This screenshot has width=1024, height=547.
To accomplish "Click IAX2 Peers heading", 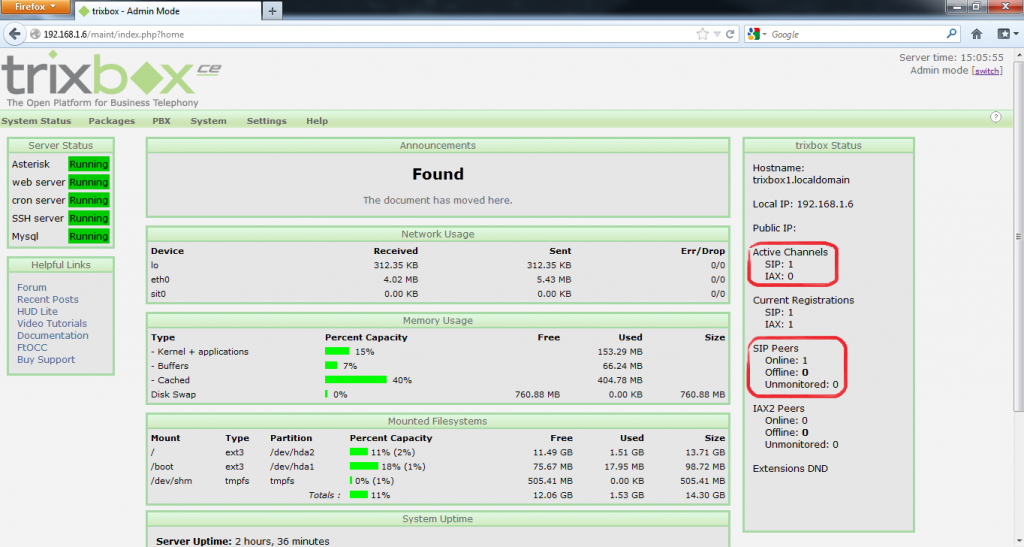I will coord(778,409).
